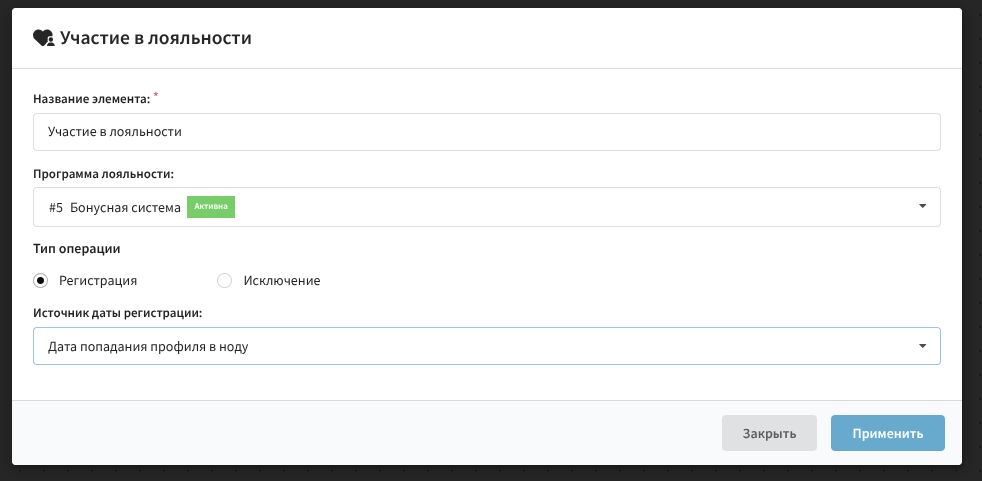Click the "Участие в лояльности" dialog title

pos(155,39)
